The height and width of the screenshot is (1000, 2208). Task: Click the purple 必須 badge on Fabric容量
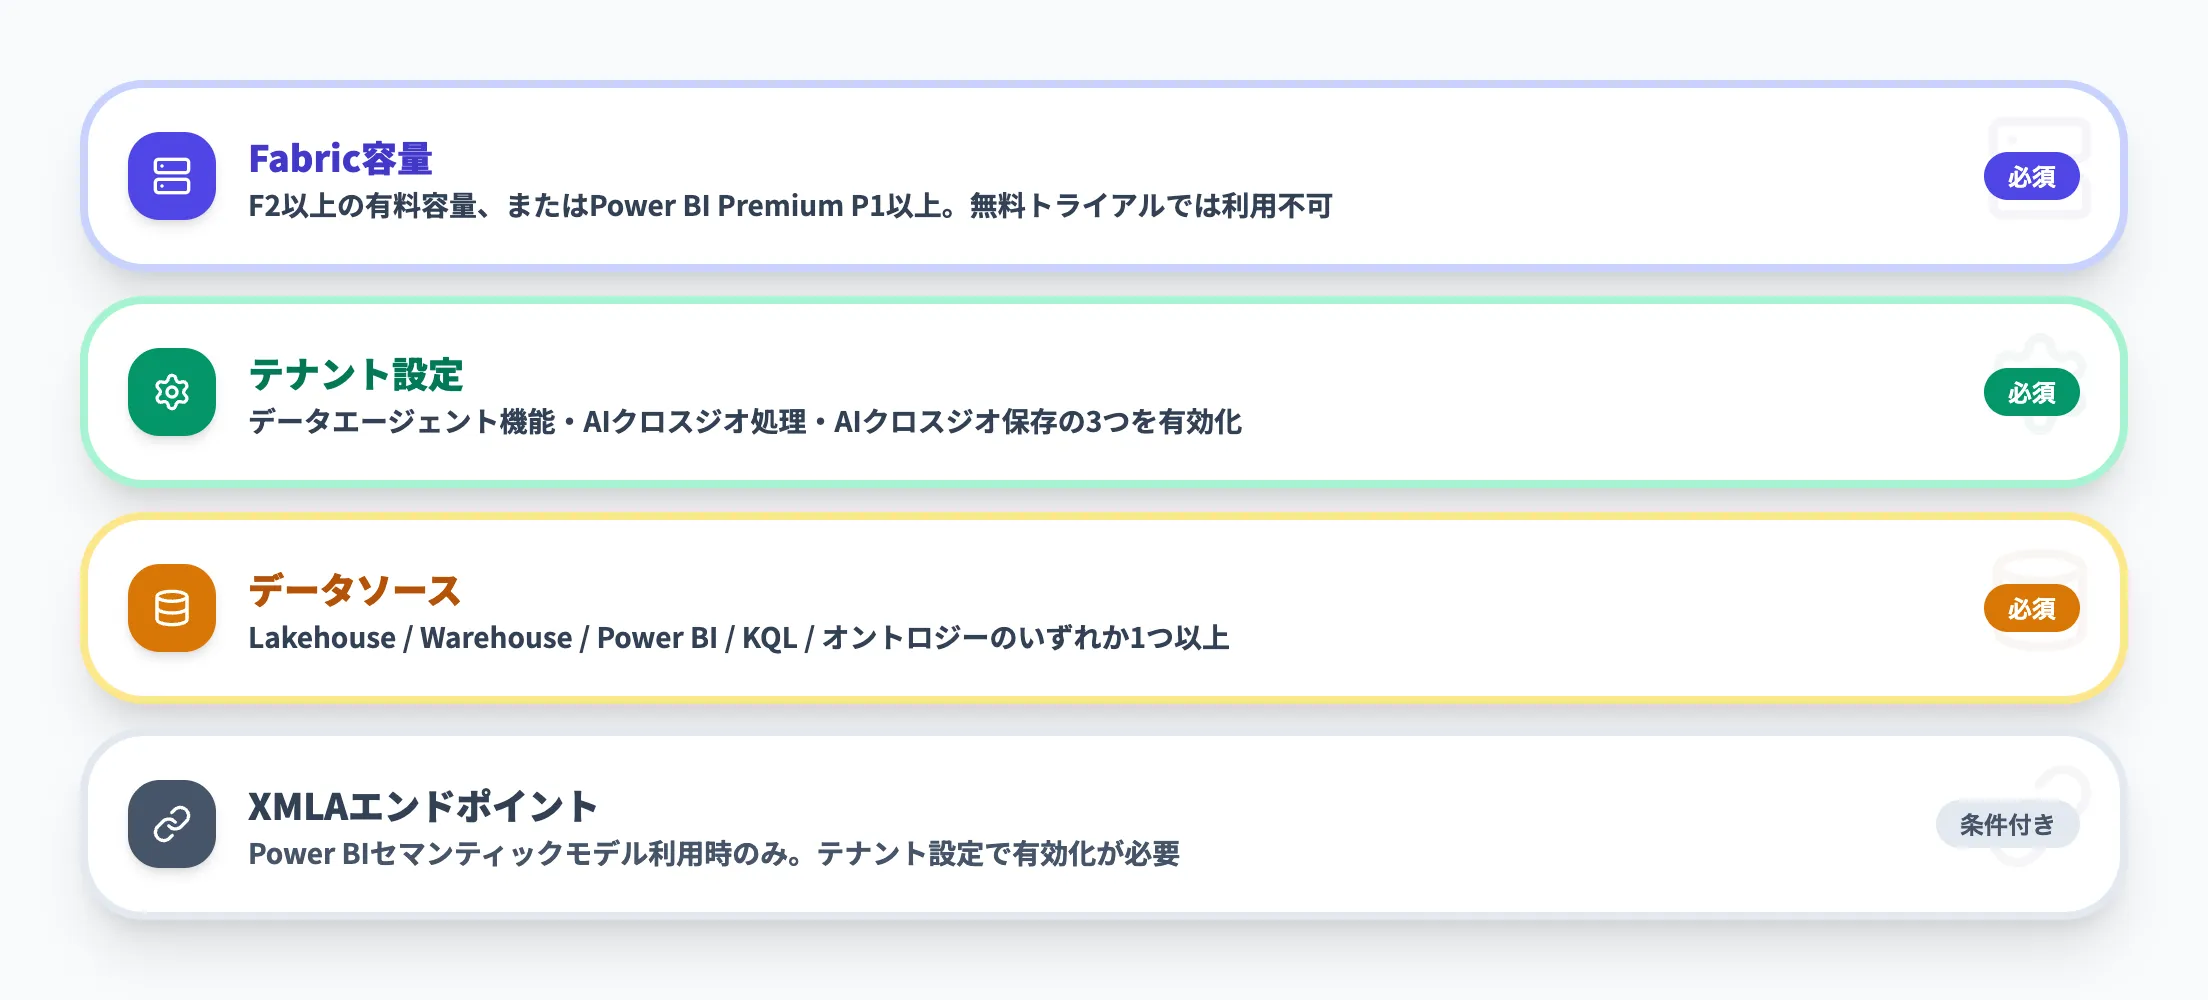point(2031,177)
